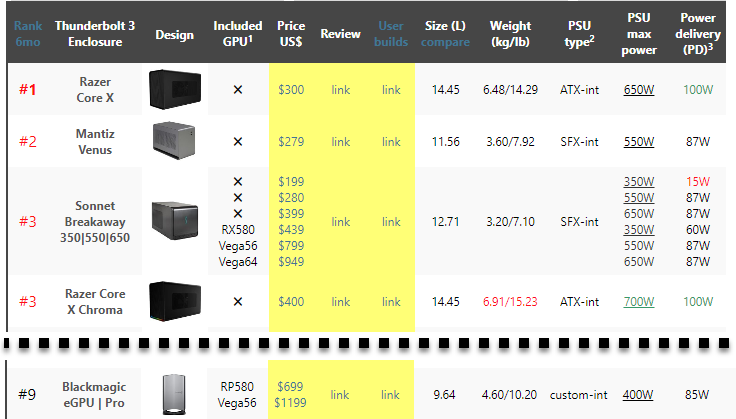Image resolution: width=736 pixels, height=419 pixels.
Task: Open the User builds link for Blackmagic eGPU
Action: [x=390, y=395]
